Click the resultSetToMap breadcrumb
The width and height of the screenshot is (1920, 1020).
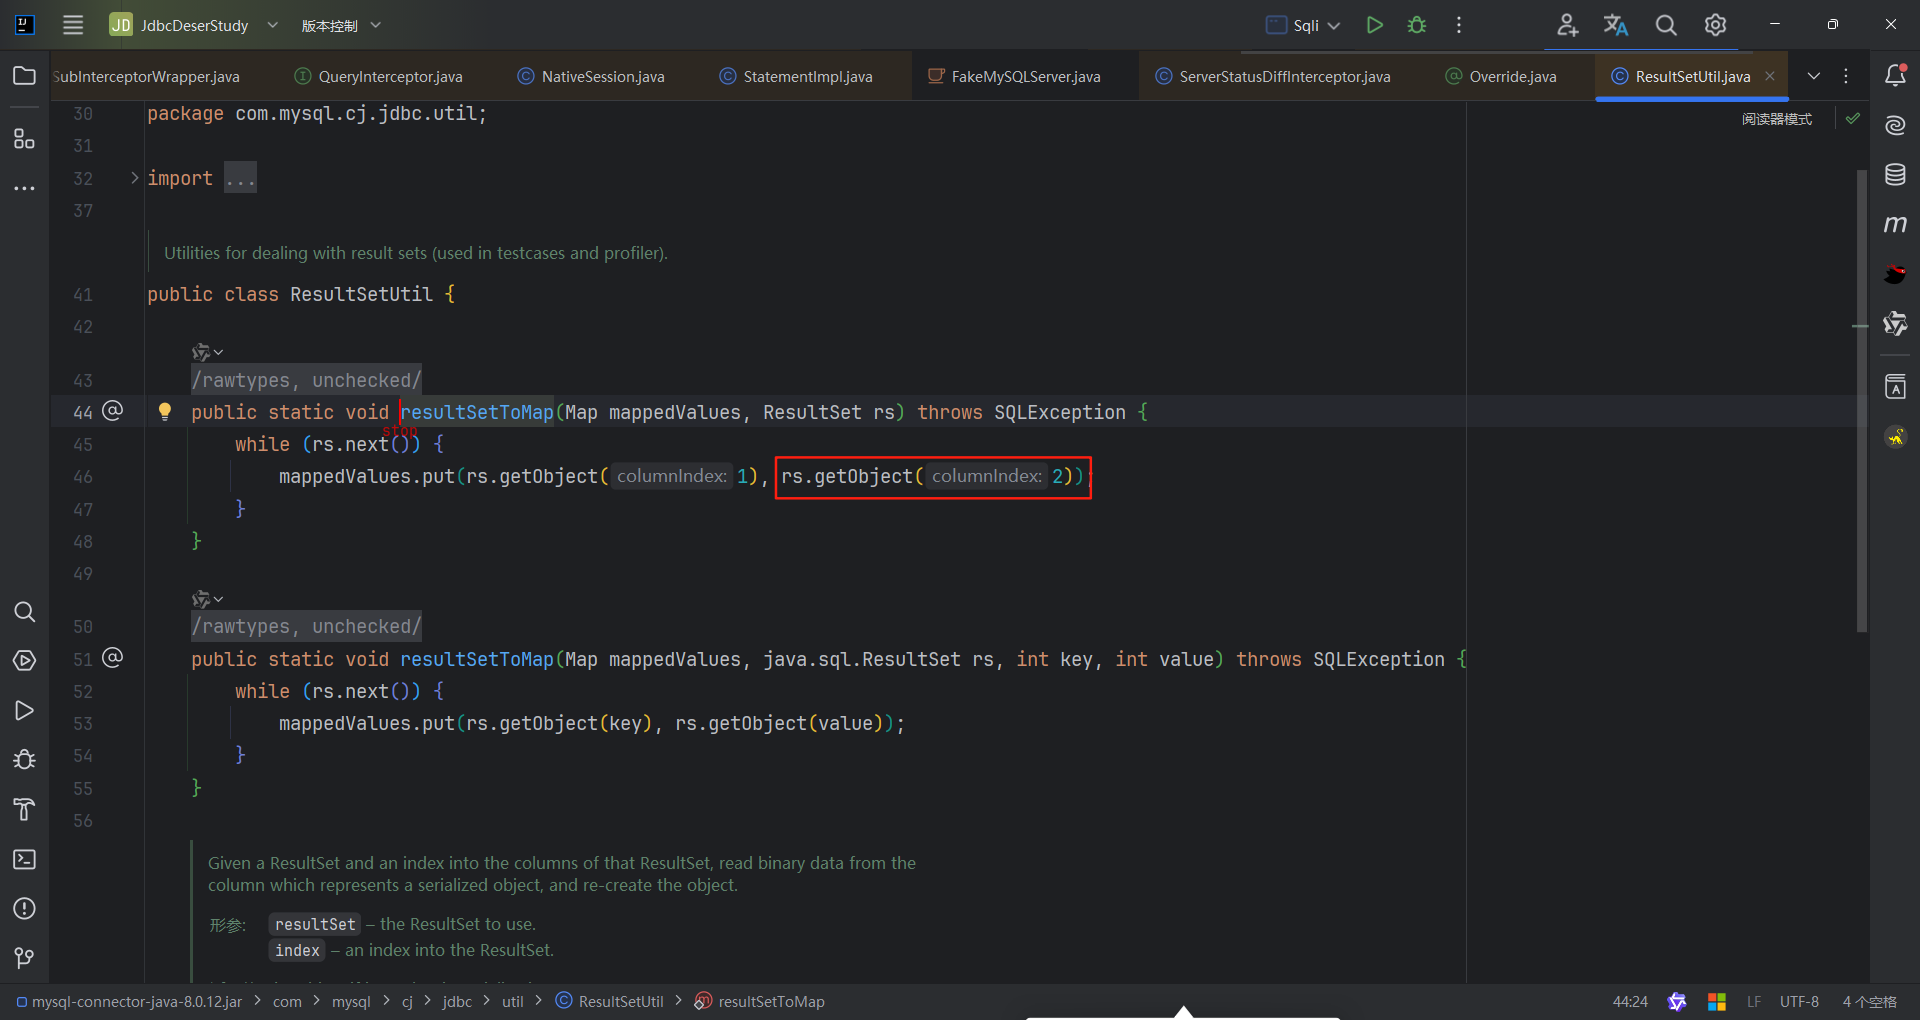coord(759,1001)
